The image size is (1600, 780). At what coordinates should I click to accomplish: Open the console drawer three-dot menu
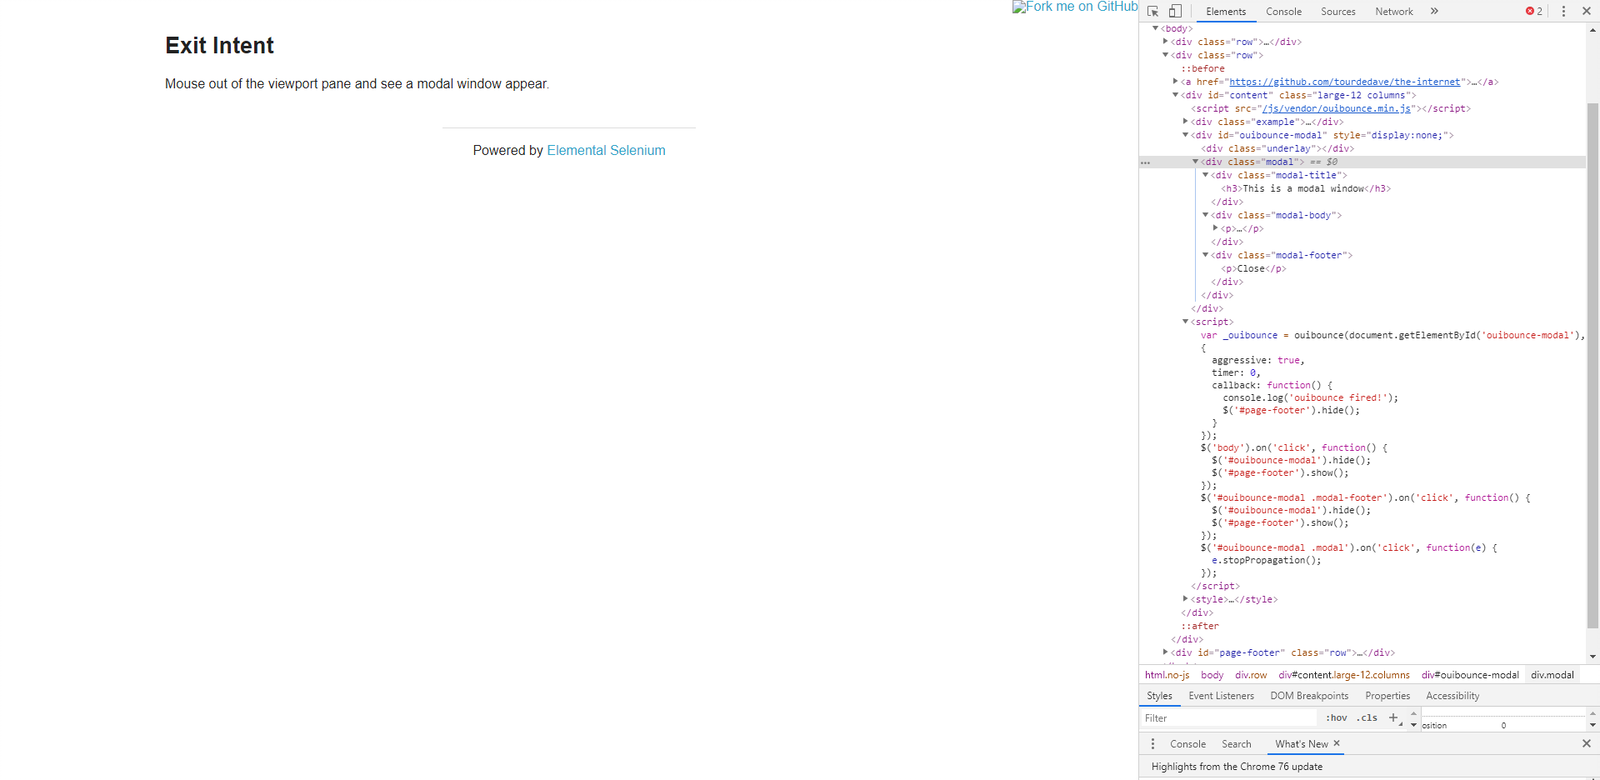[x=1153, y=744]
